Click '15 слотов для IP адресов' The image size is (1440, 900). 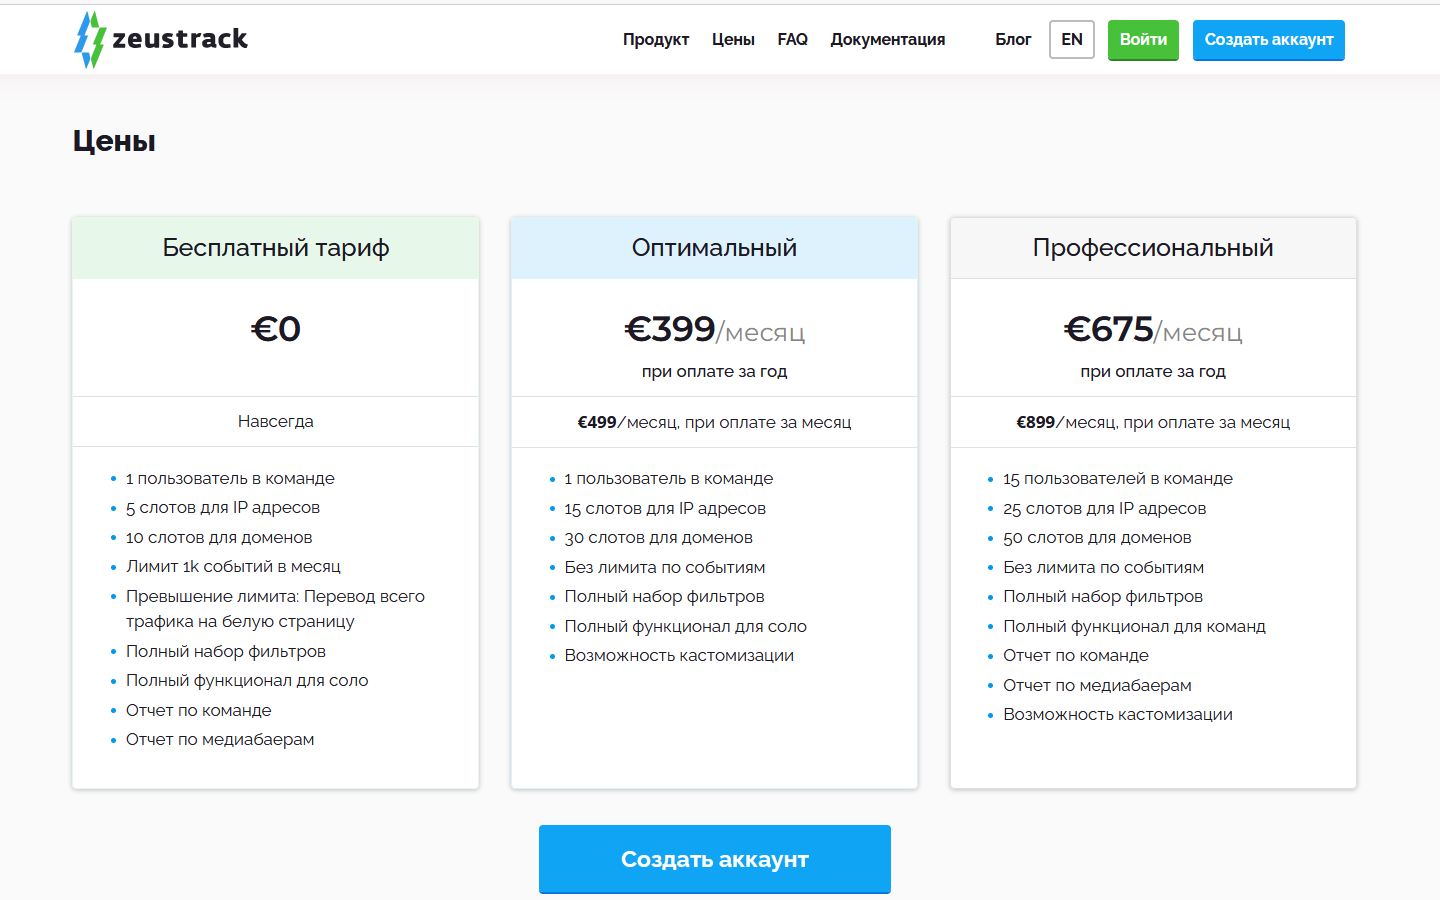pyautogui.click(x=665, y=509)
